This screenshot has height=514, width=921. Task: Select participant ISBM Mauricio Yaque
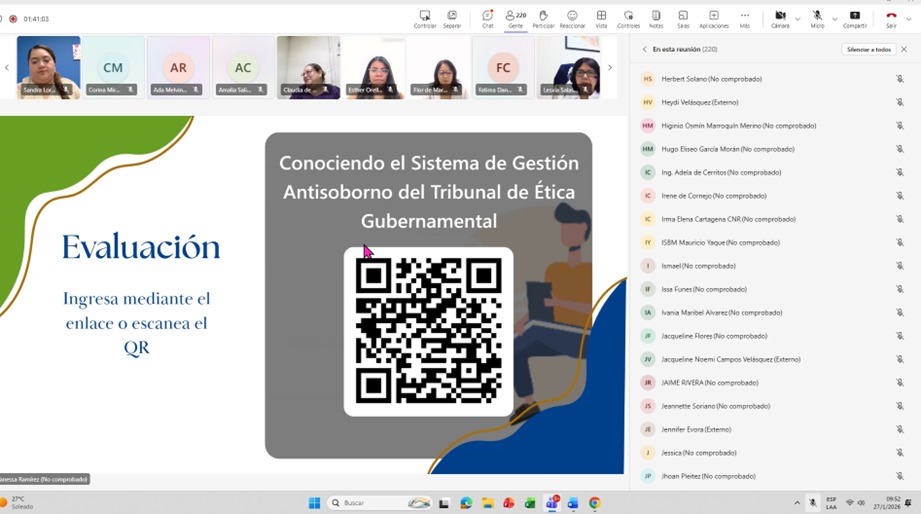[x=774, y=243]
